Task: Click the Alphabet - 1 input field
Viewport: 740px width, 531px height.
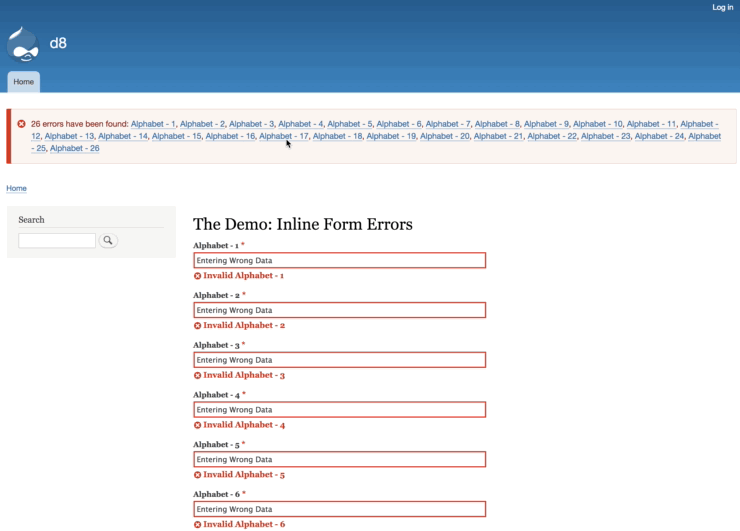Action: click(x=339, y=260)
